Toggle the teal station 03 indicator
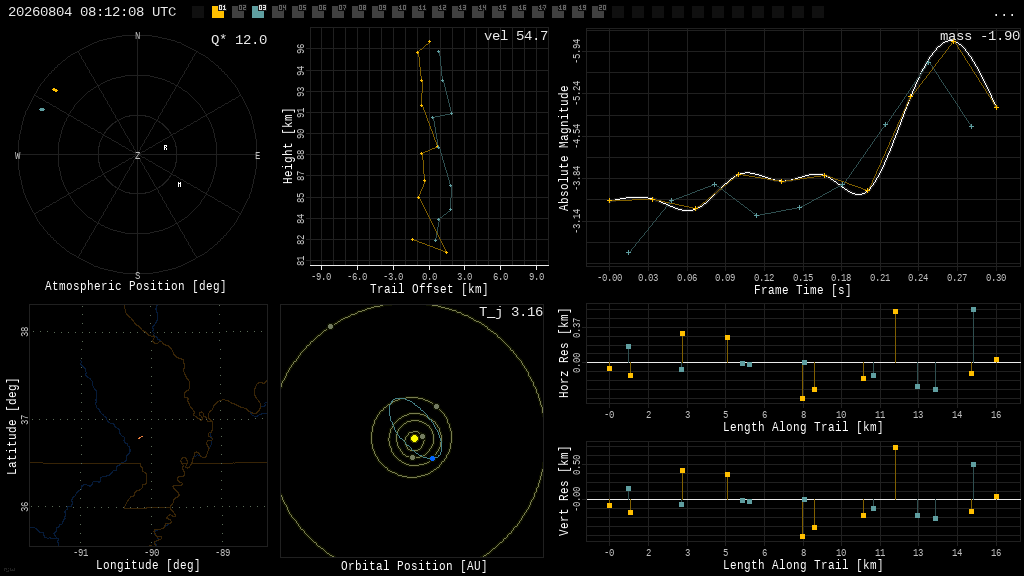 [258, 11]
